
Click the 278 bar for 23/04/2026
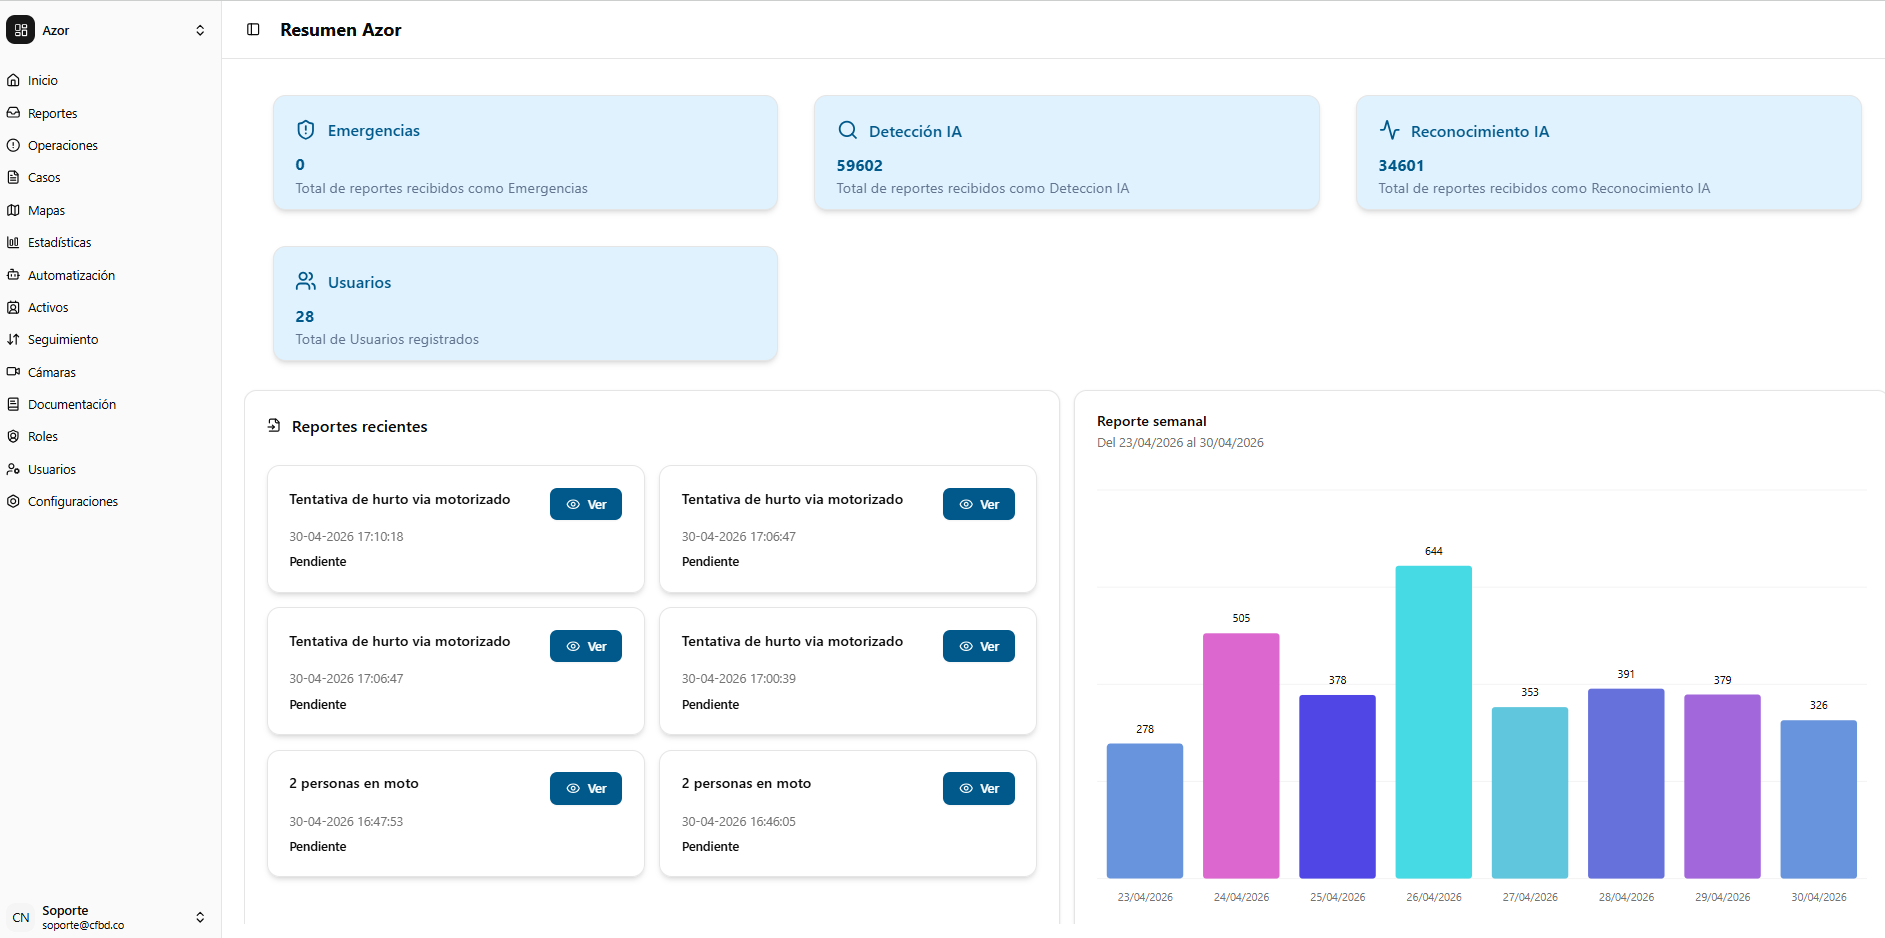[1145, 811]
